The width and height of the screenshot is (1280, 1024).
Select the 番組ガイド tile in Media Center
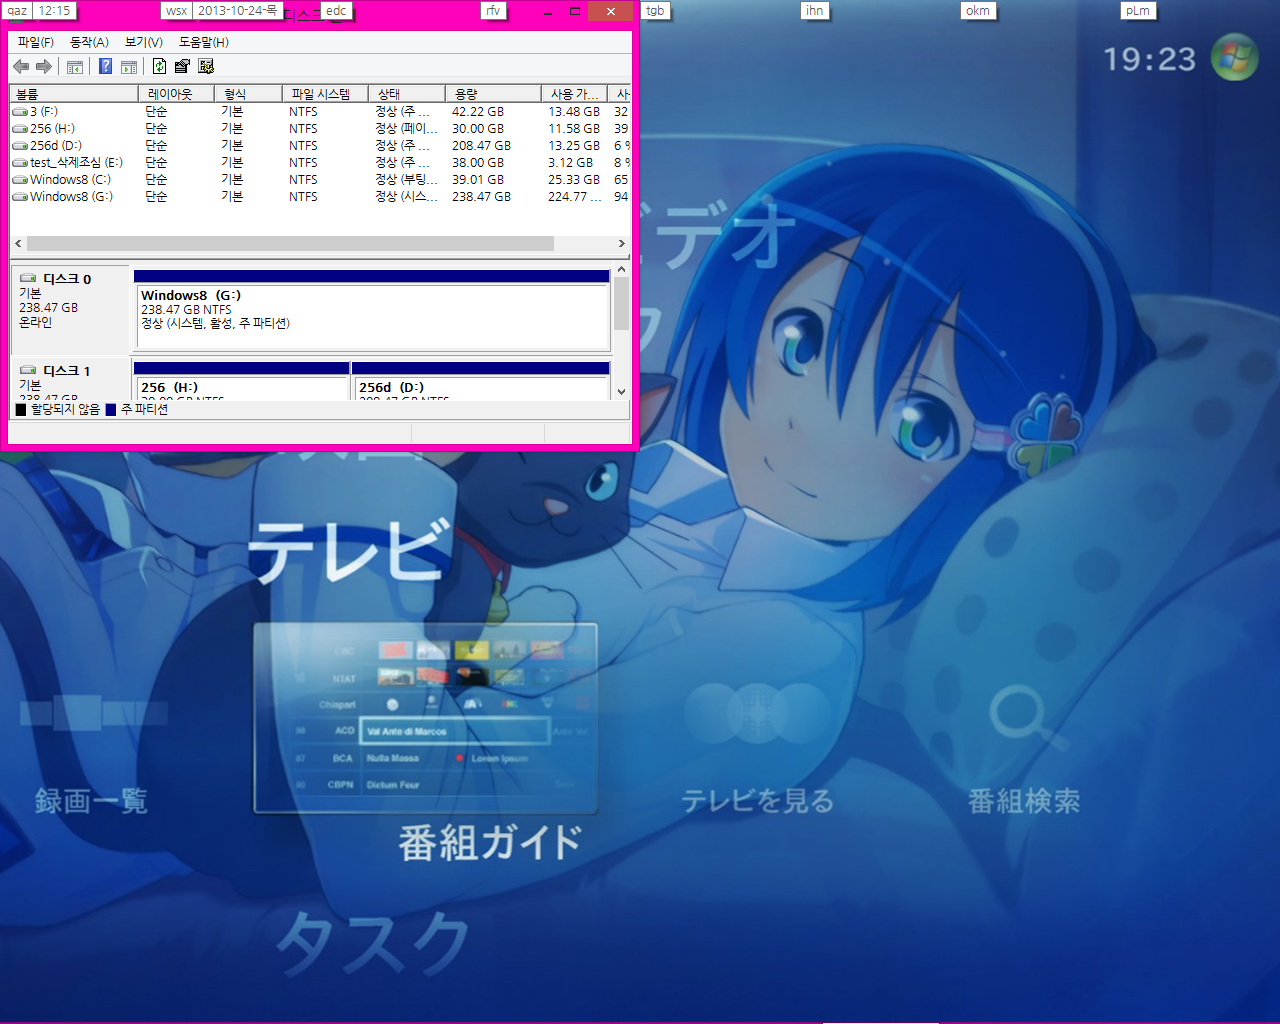[x=426, y=718]
